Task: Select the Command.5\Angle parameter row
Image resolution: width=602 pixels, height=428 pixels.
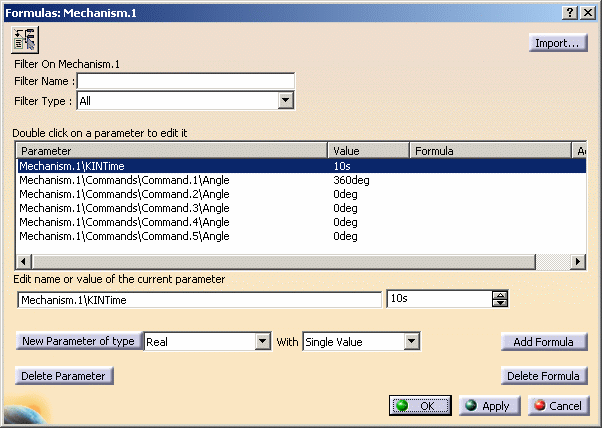Action: (x=302, y=236)
